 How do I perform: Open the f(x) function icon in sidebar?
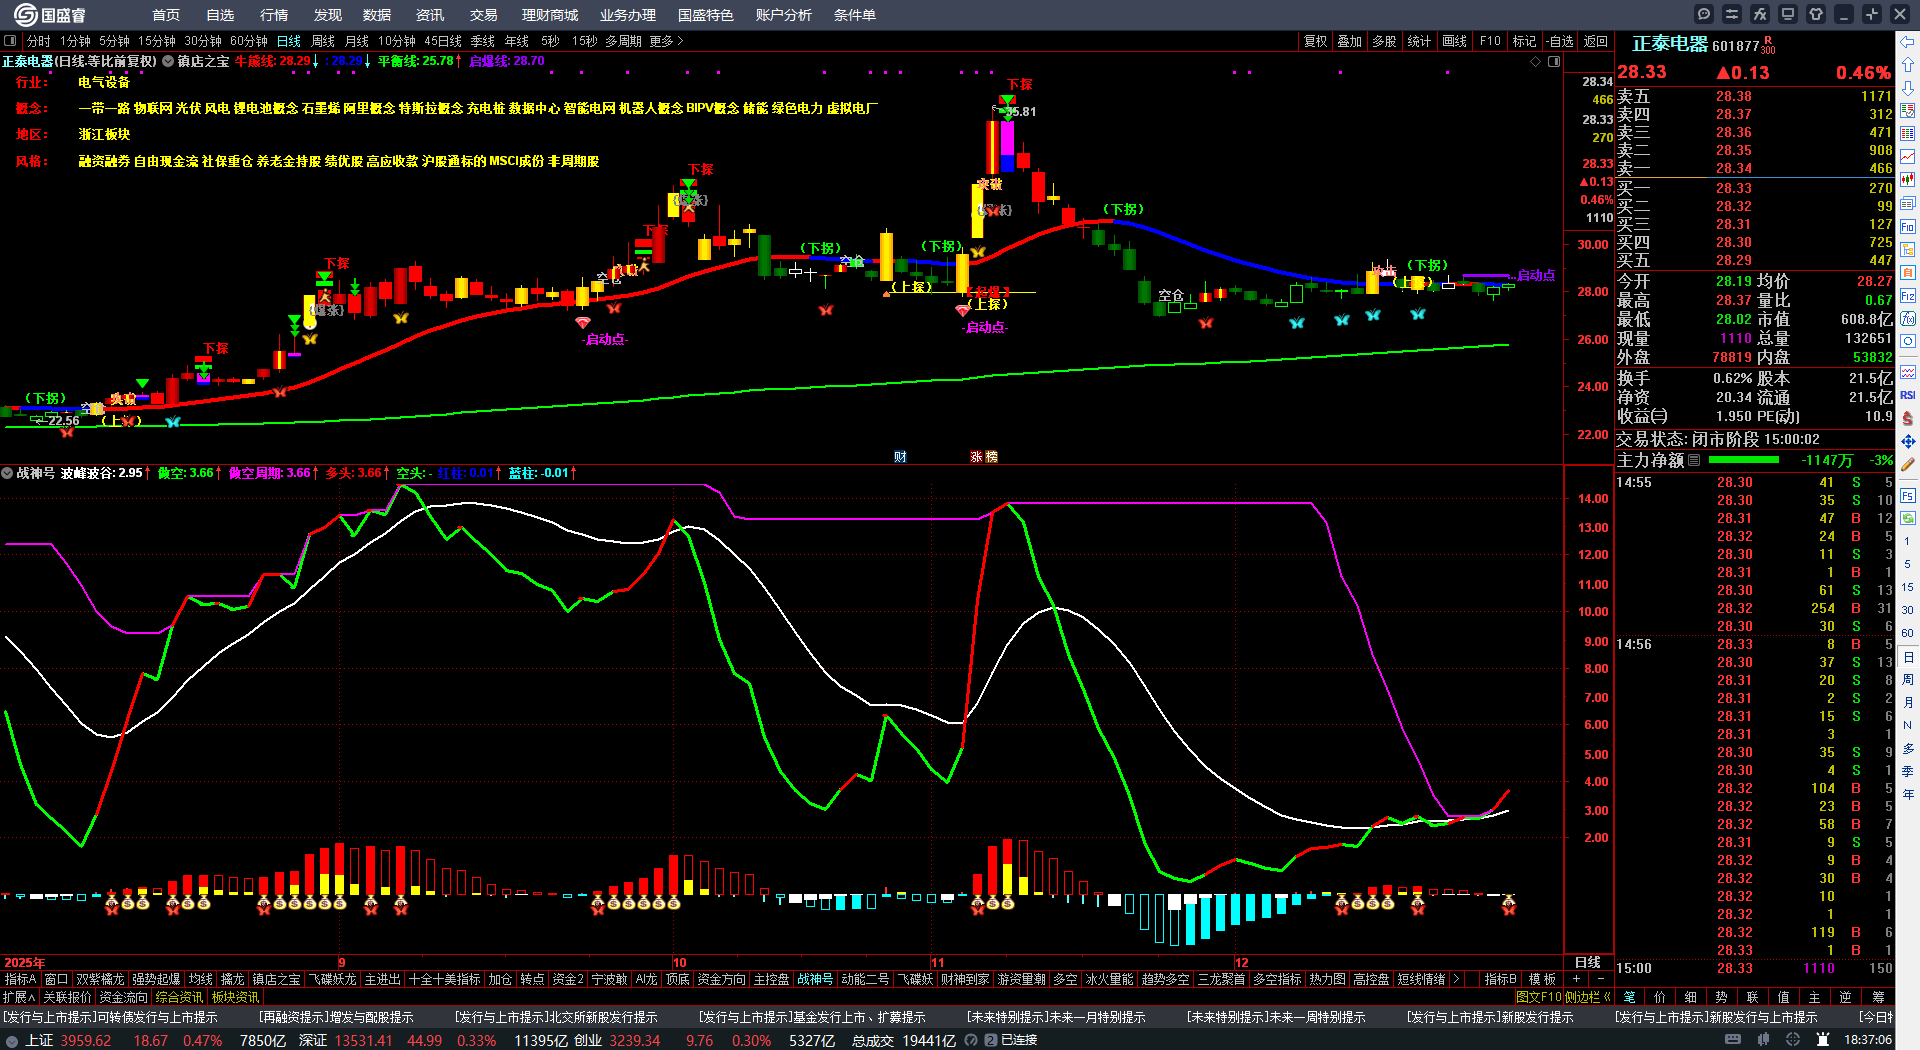(x=1908, y=319)
